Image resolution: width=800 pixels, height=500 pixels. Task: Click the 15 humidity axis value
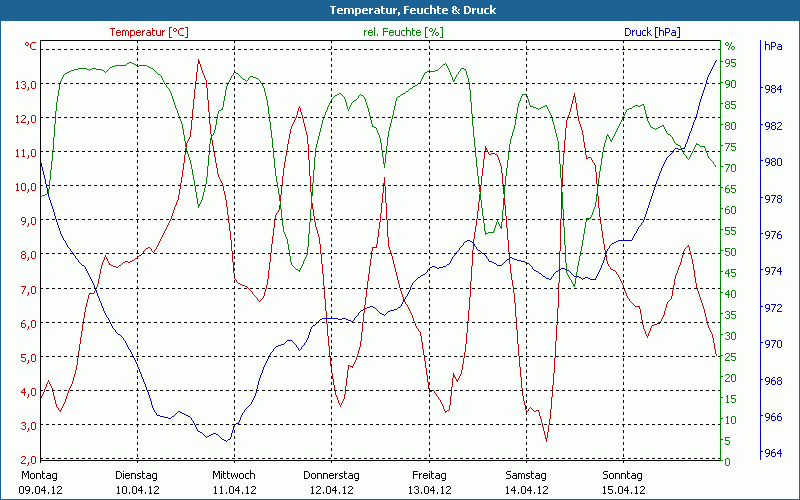coord(731,399)
